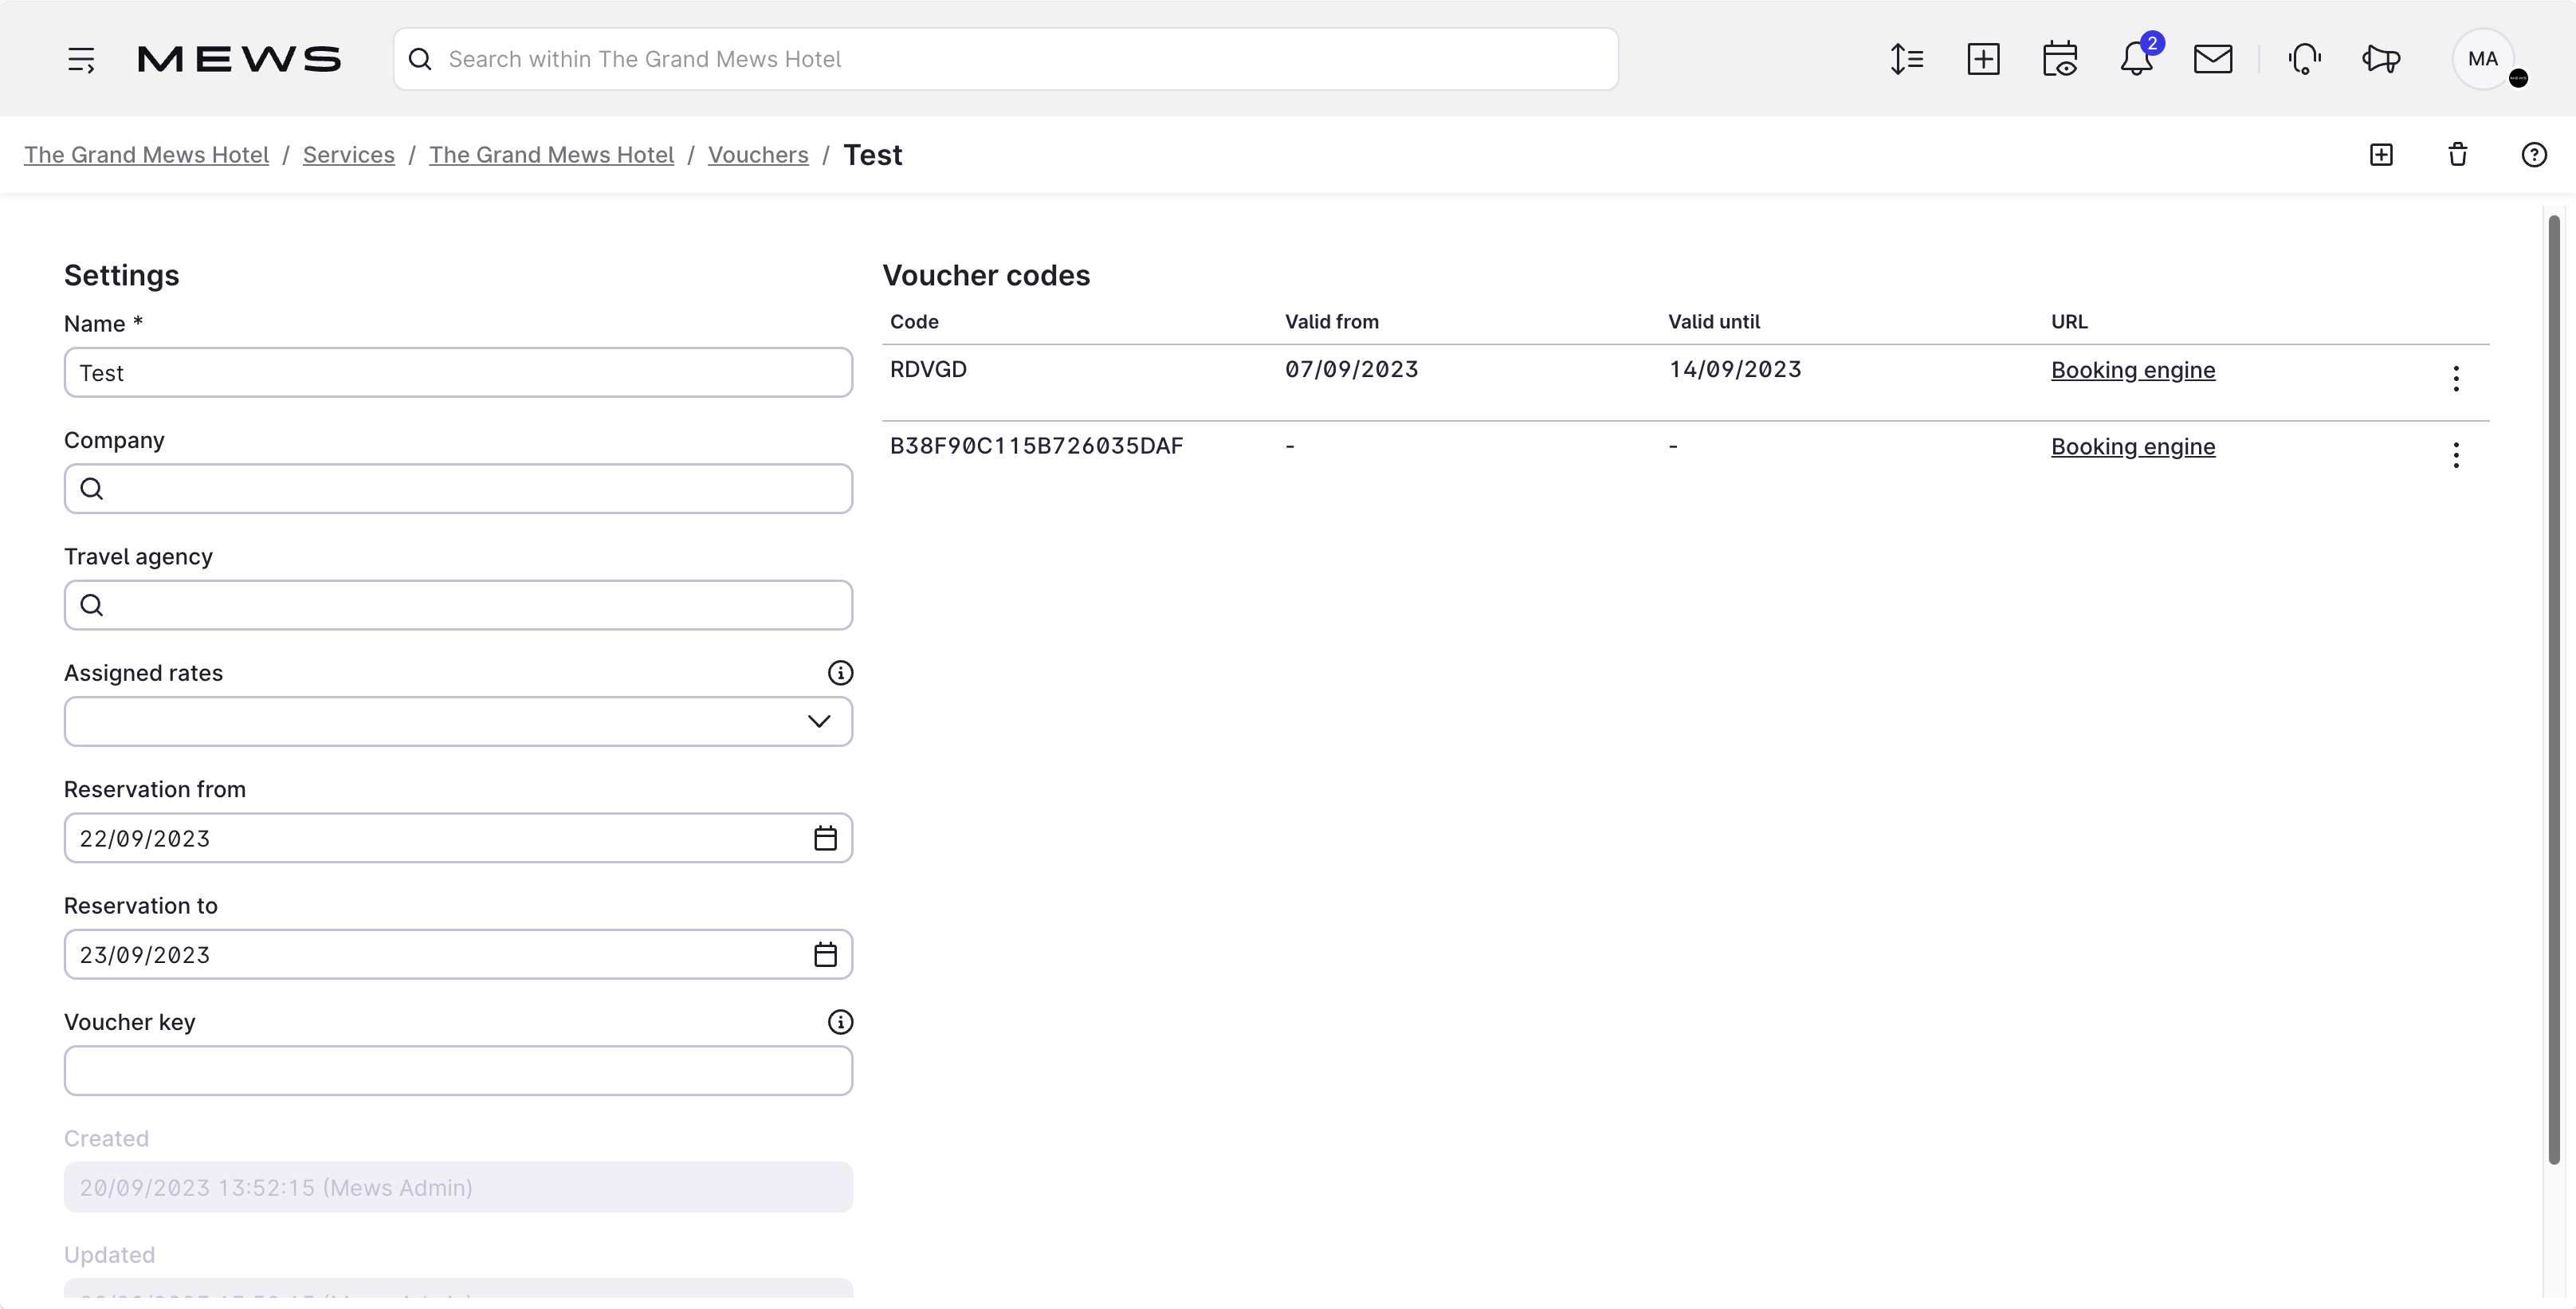Expand the Assigned rates dropdown
2576x1309 pixels.
819,721
